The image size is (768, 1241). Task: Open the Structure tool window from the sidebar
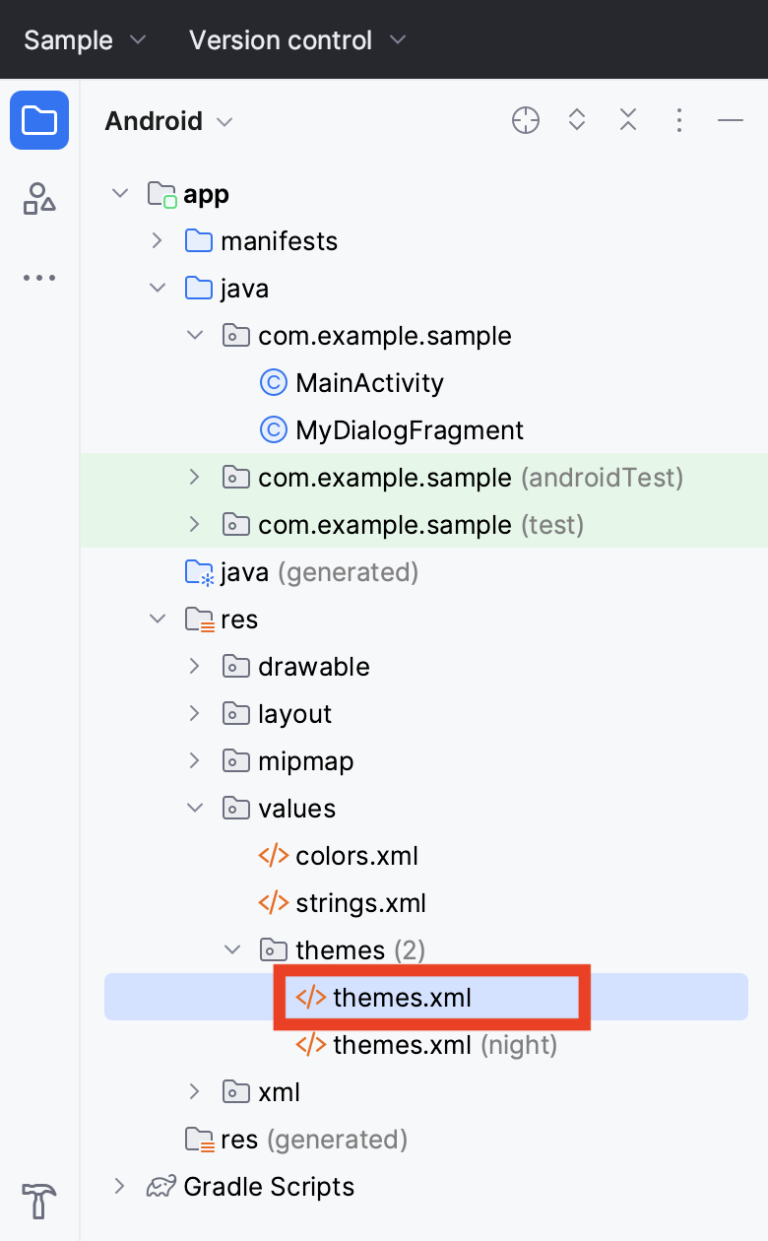coord(39,199)
